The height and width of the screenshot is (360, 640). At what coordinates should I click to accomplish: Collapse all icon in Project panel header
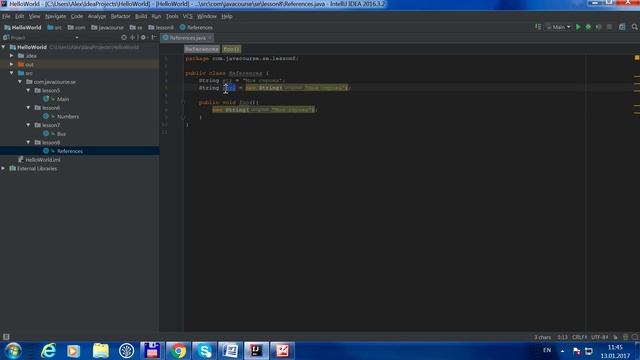pyautogui.click(x=132, y=37)
